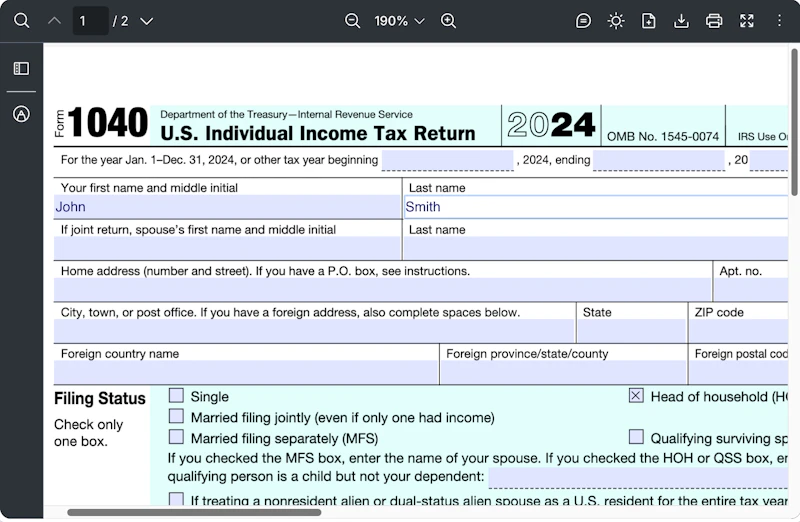Zoom out with the minus magnifier icon

tap(352, 21)
